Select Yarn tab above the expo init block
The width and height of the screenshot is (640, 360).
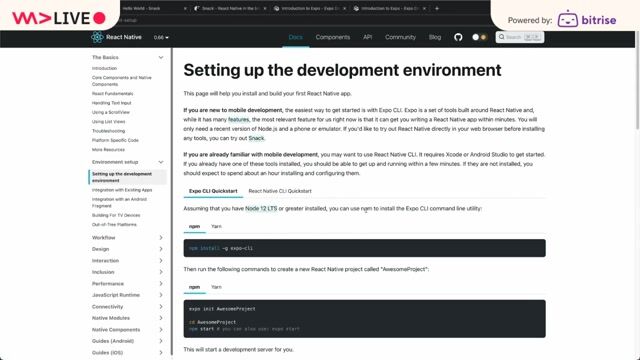(x=216, y=287)
